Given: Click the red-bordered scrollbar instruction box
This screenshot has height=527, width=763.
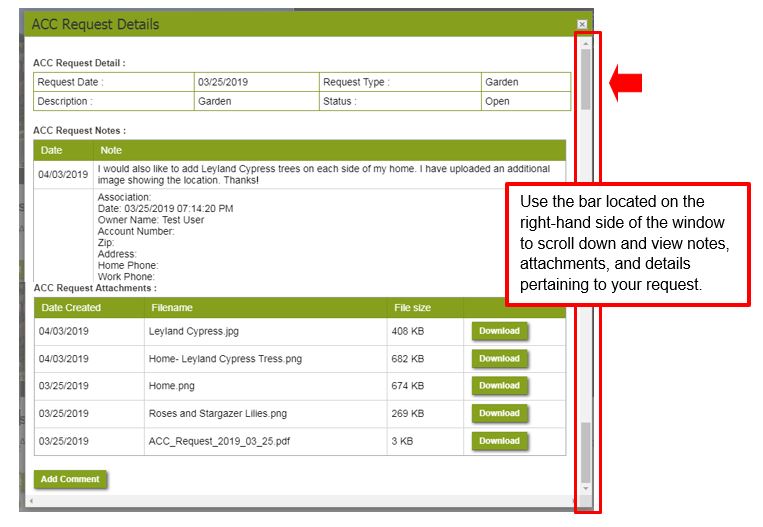Looking at the screenshot, I should pyautogui.click(x=627, y=244).
